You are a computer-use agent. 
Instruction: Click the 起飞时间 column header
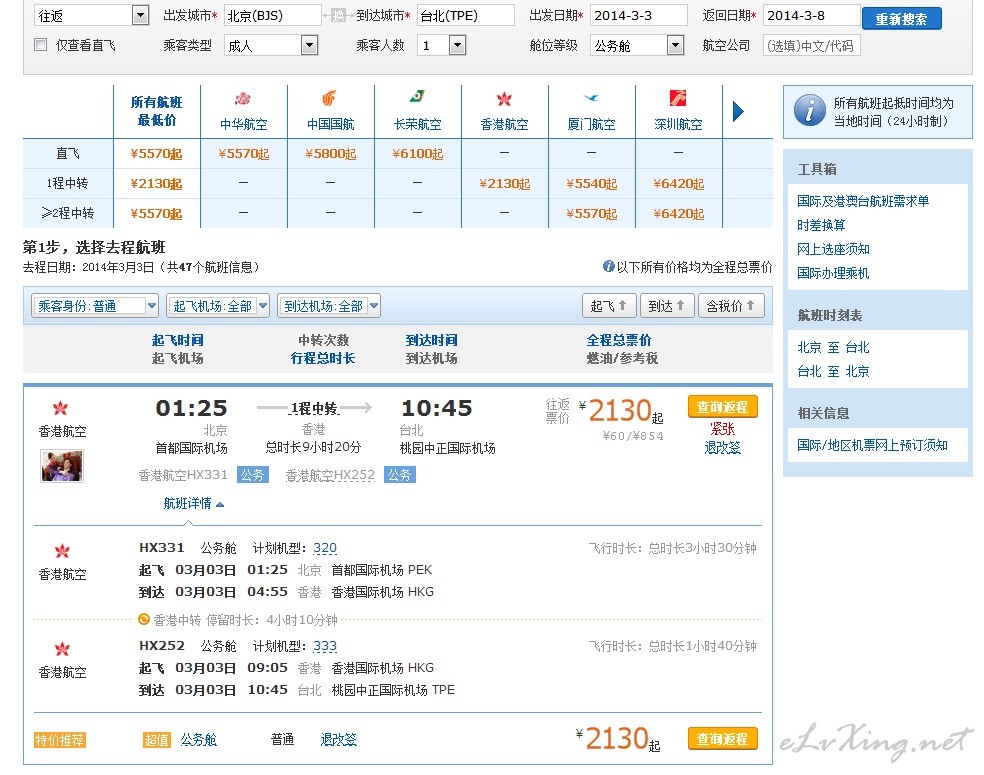pyautogui.click(x=178, y=339)
